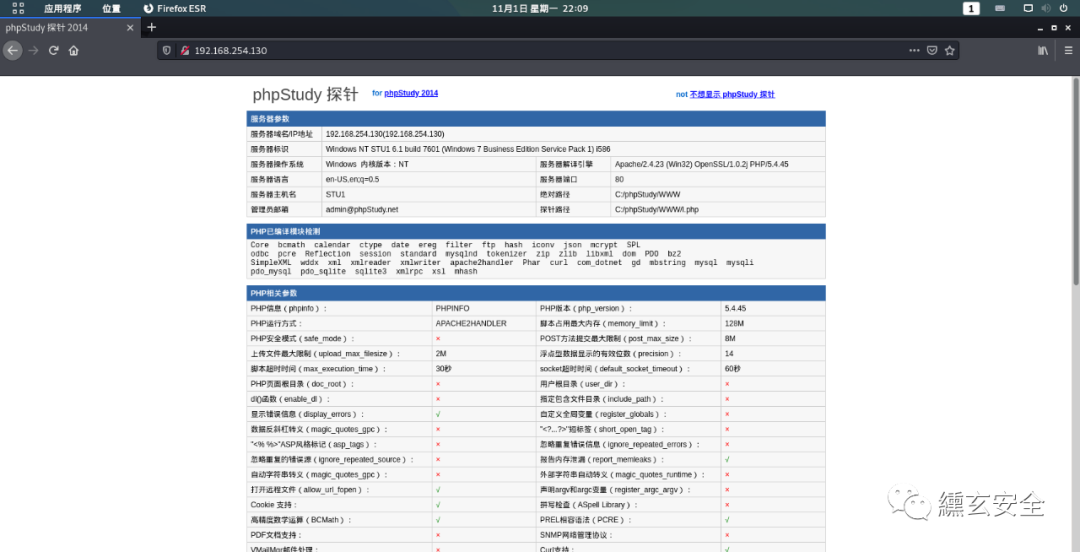Bookmark this page with star icon
This screenshot has height=552, width=1080.
(950, 50)
